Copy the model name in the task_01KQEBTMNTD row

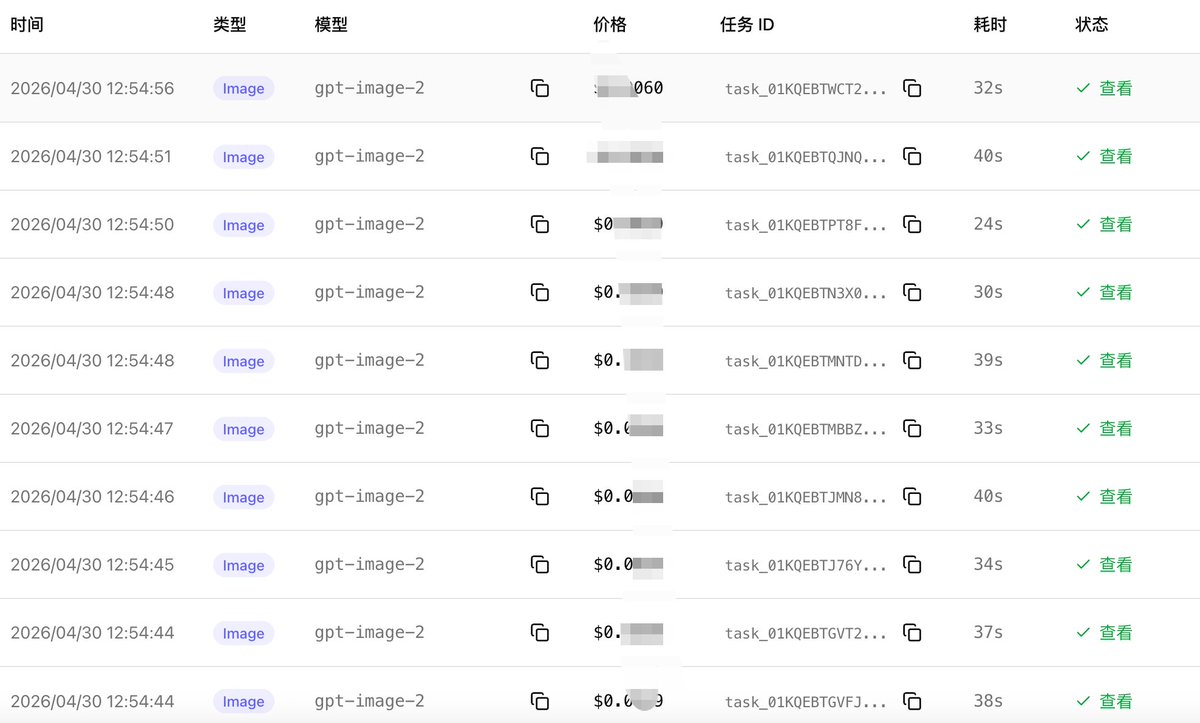tap(540, 360)
